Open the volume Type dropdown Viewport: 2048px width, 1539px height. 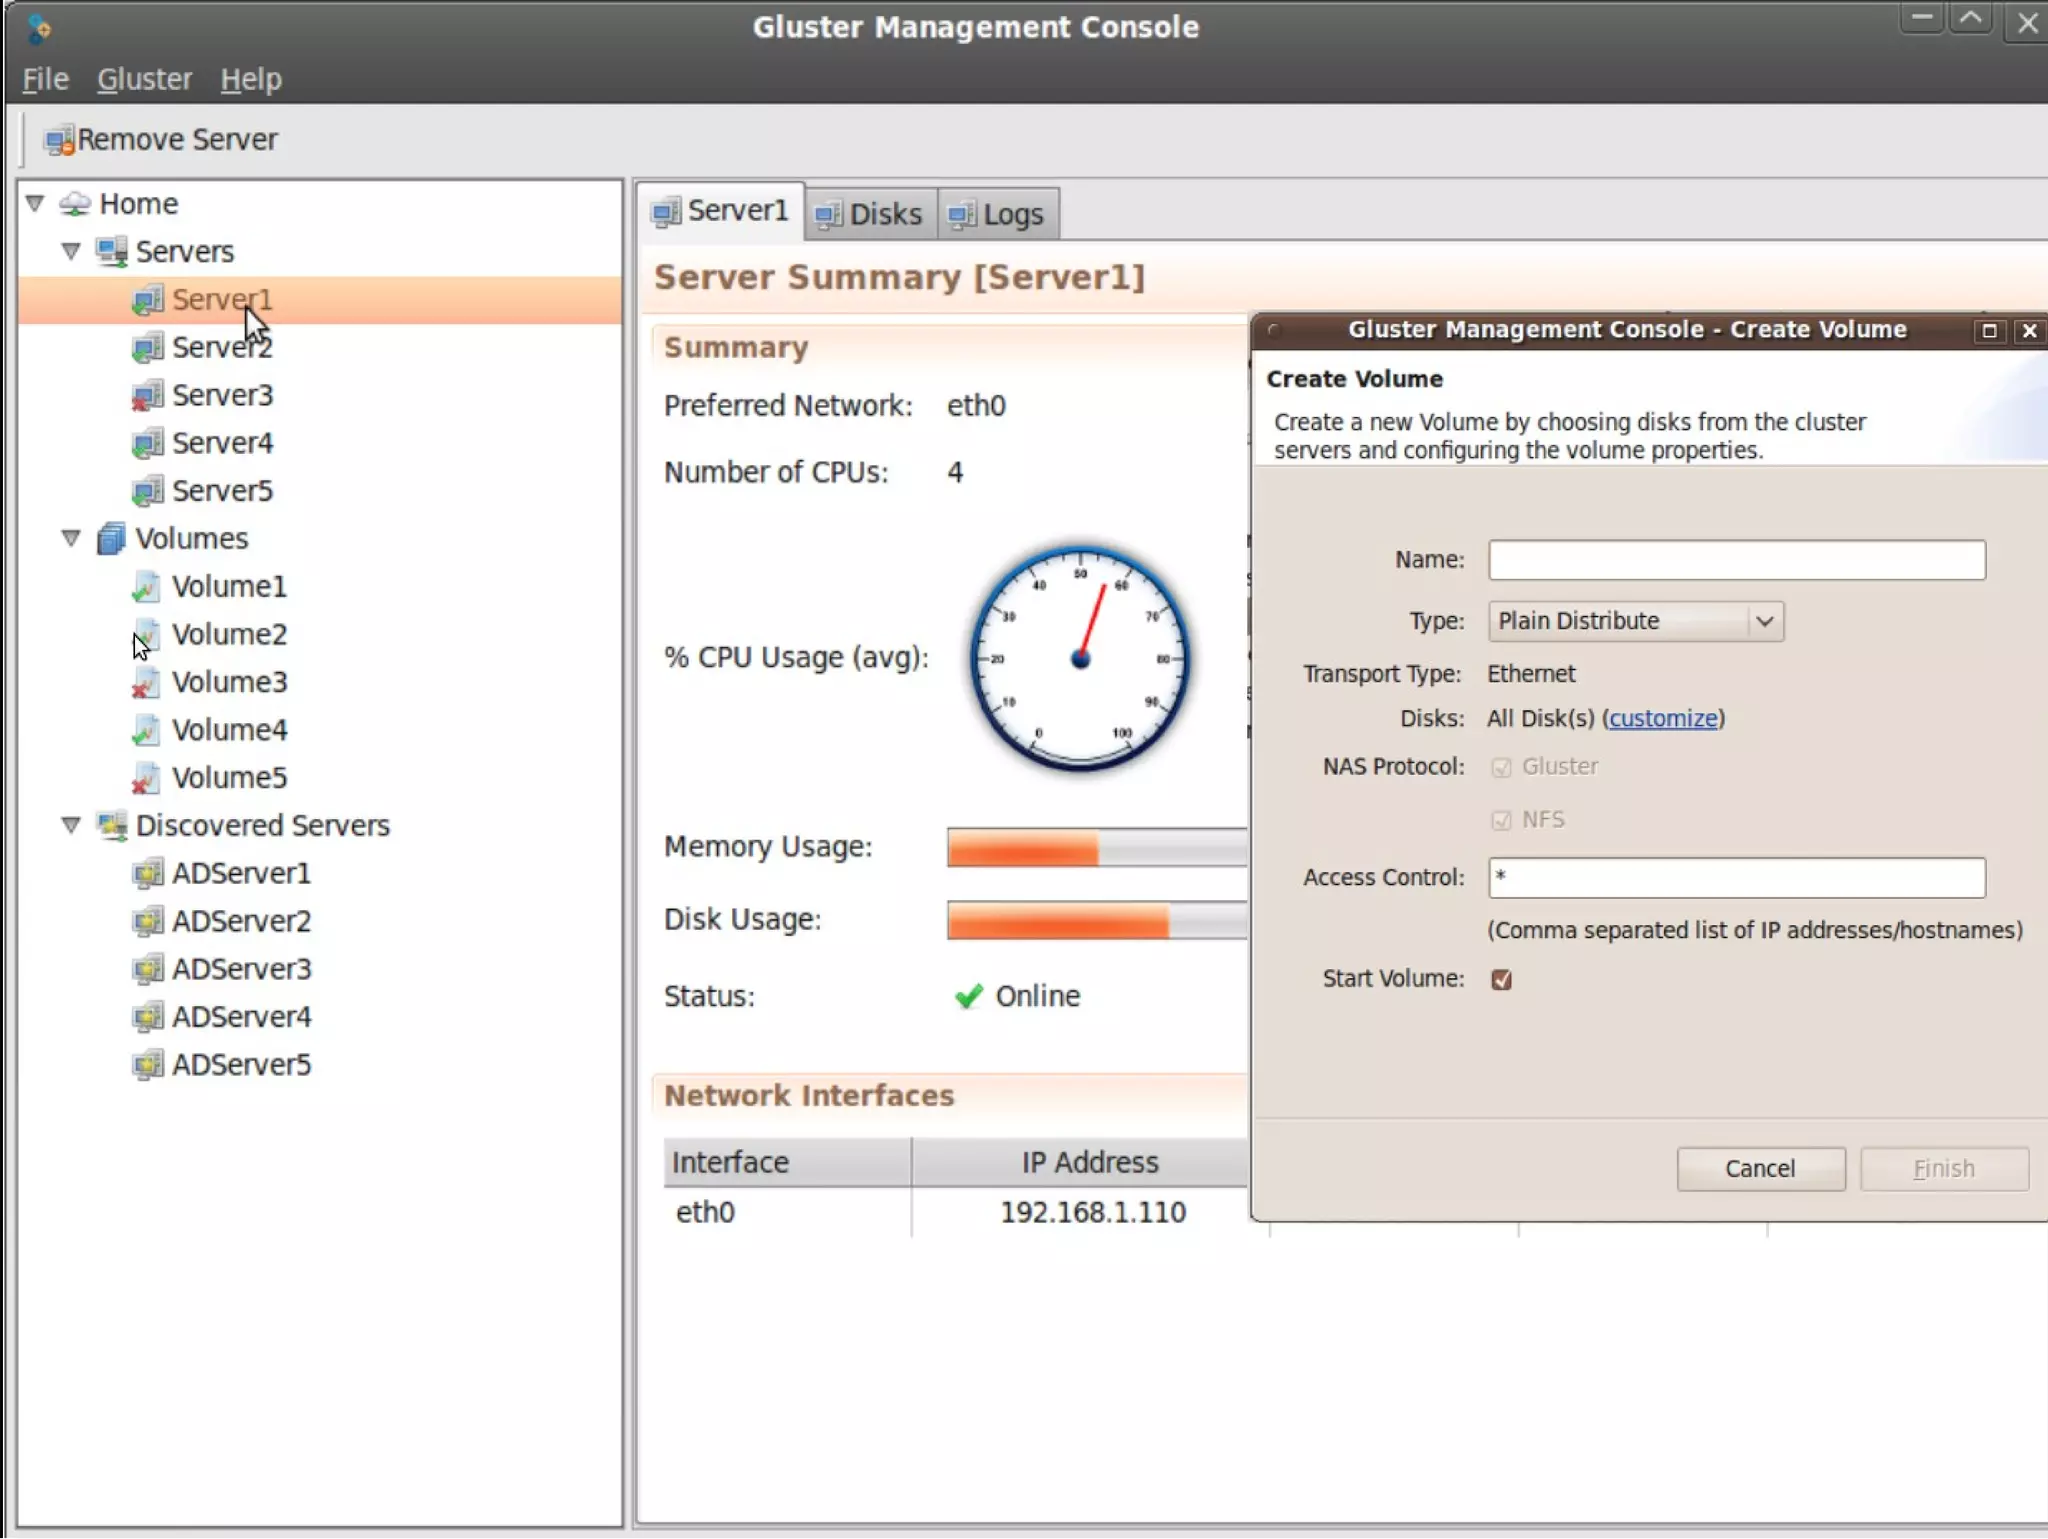pos(1634,621)
